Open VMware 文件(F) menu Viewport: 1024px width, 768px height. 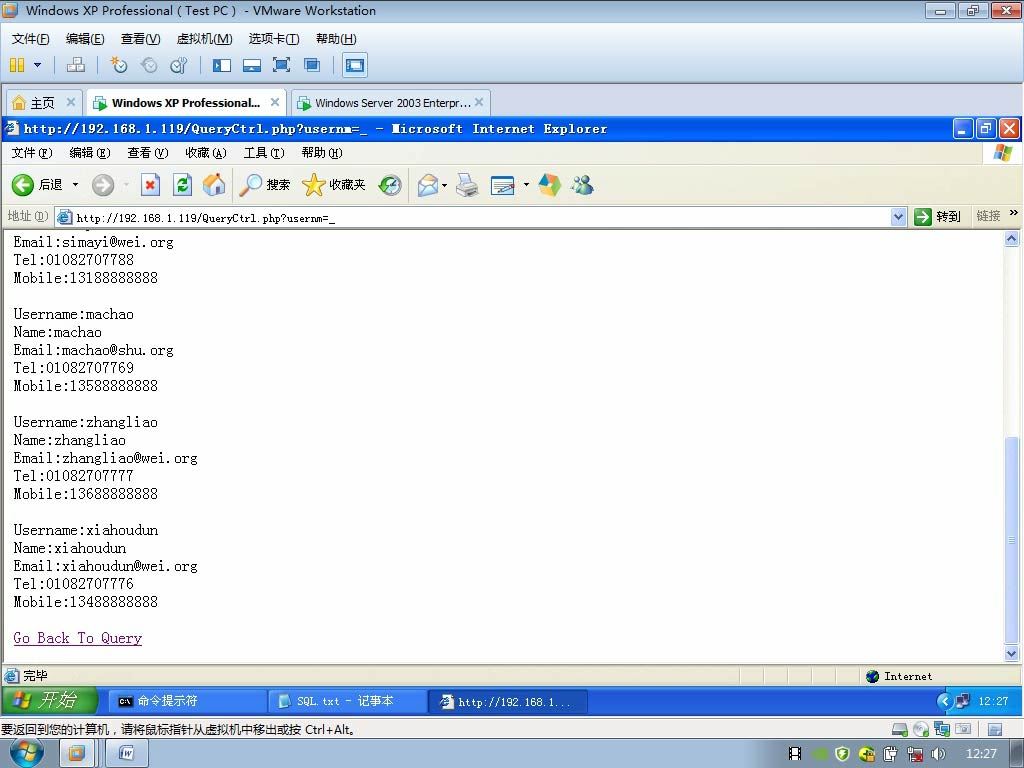(30, 39)
